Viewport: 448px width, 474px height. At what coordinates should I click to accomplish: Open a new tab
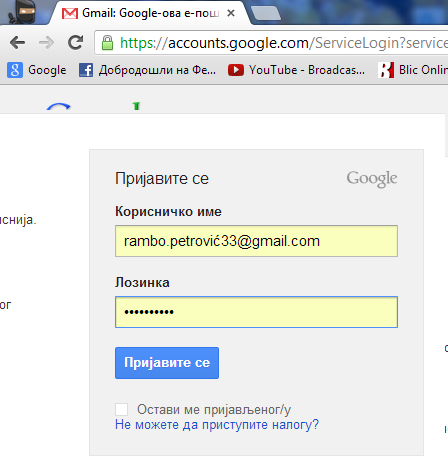click(x=266, y=13)
